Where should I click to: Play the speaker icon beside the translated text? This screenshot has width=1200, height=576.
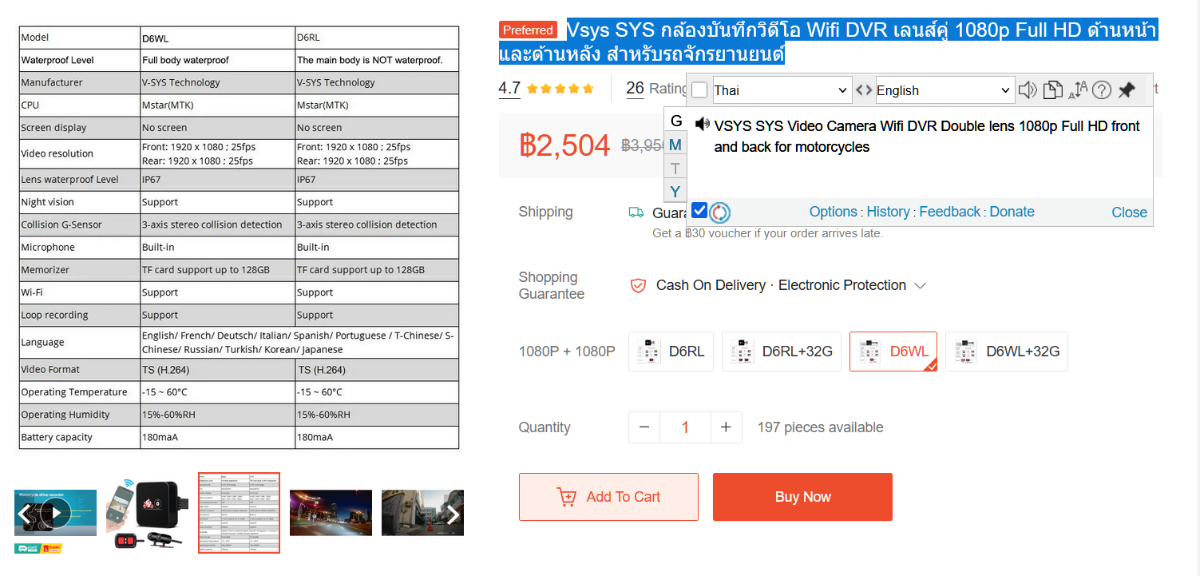pos(703,125)
